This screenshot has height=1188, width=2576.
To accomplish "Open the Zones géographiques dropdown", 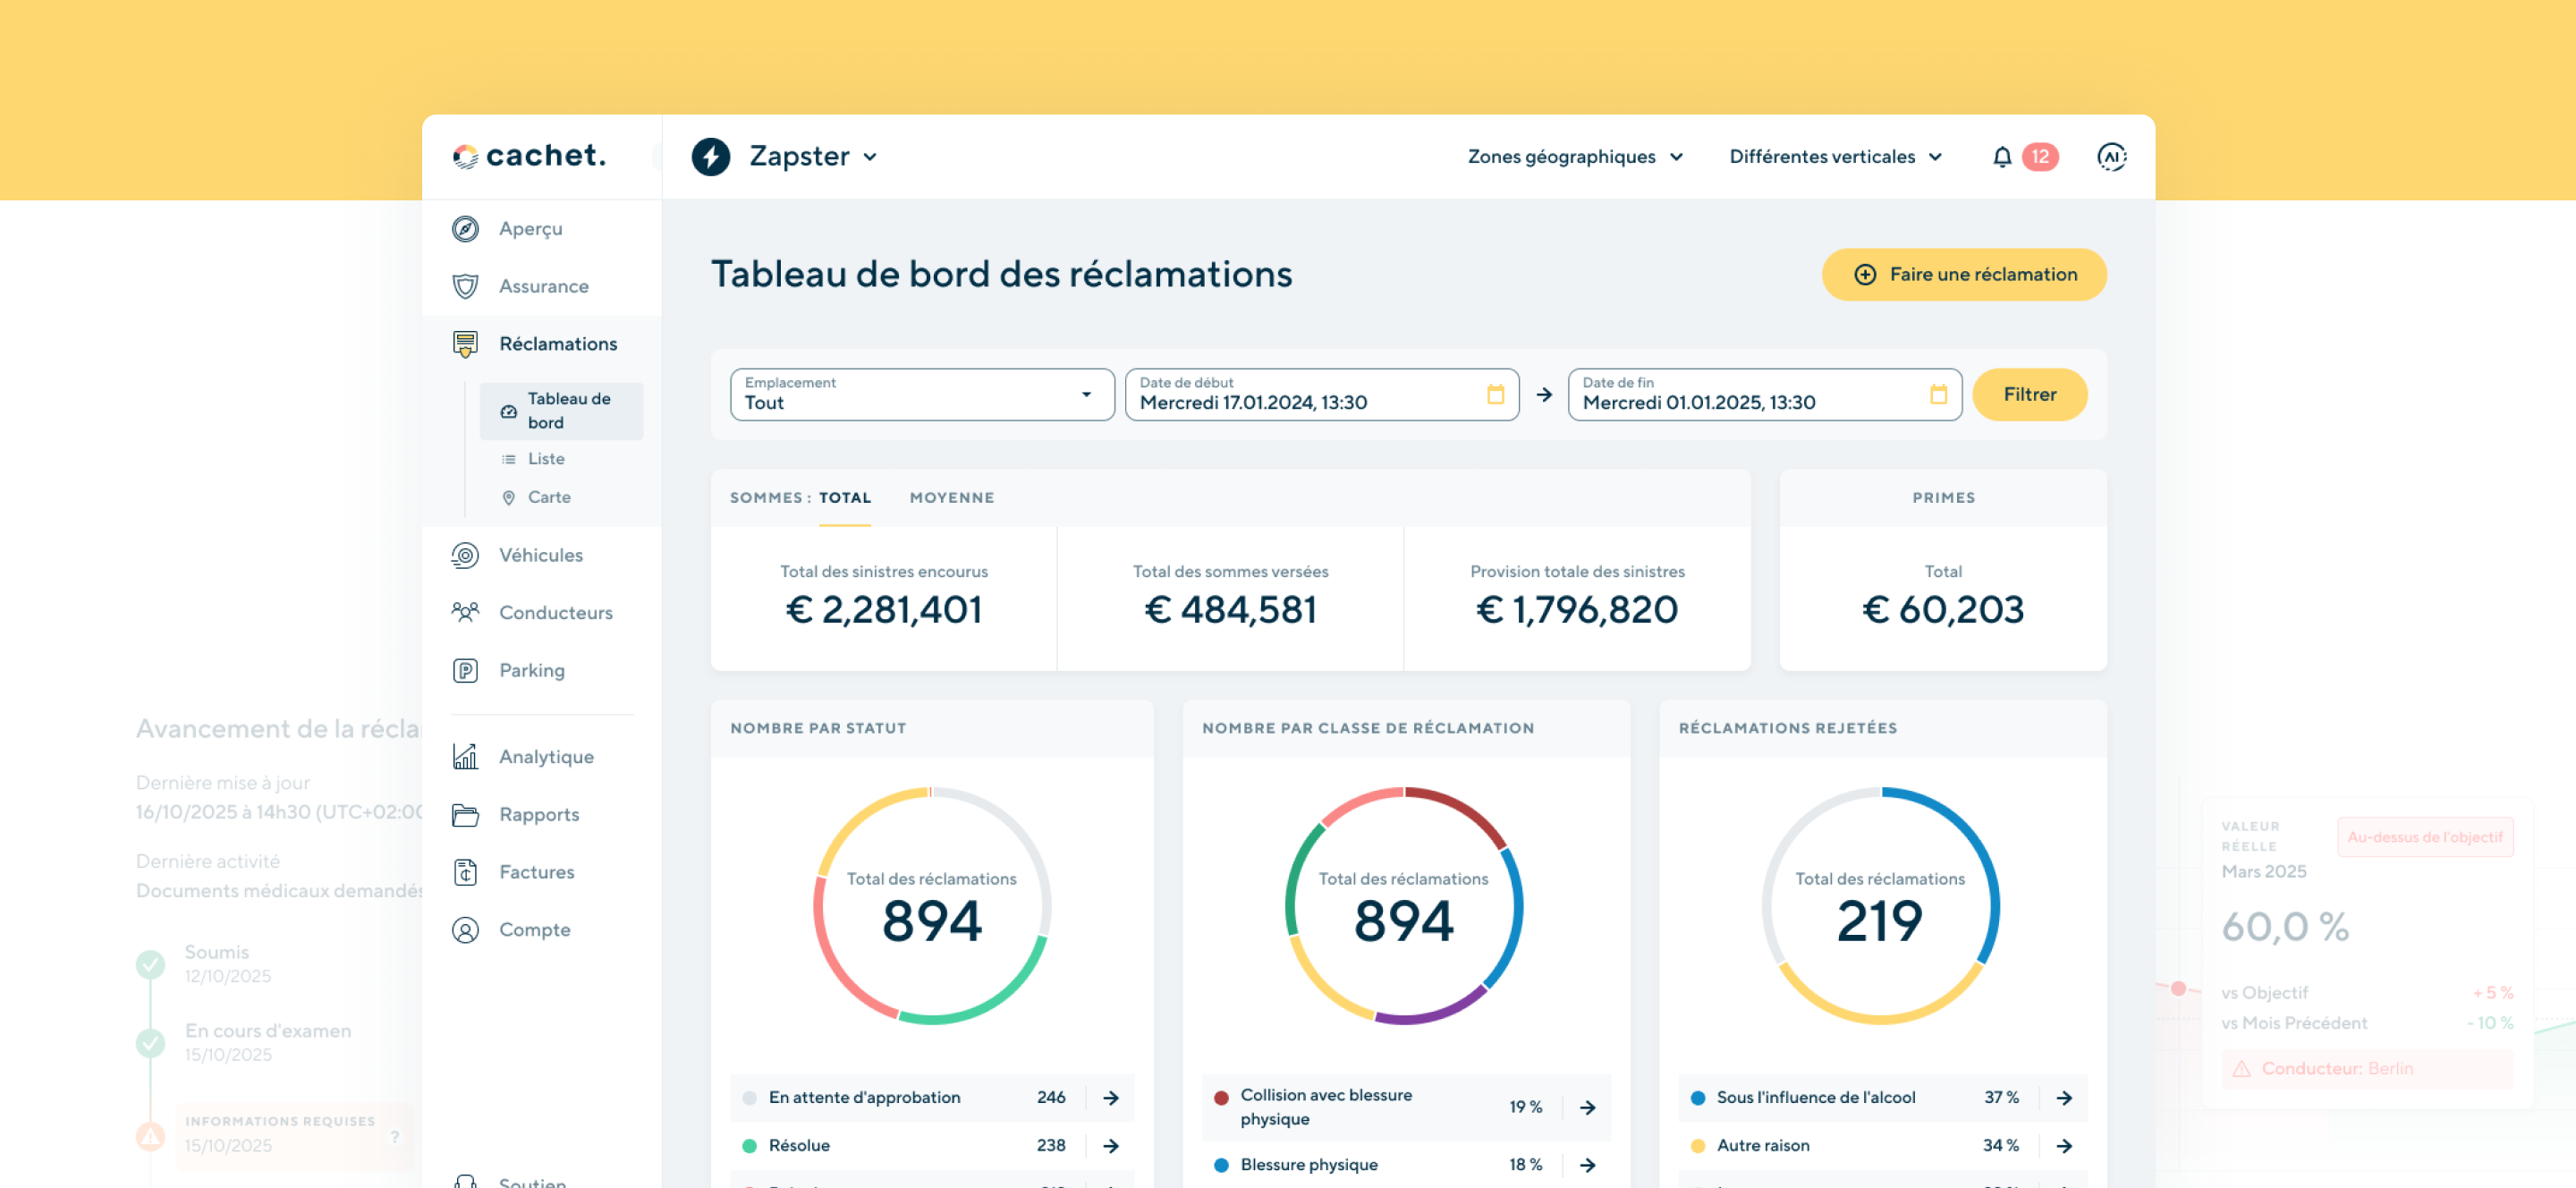I will tap(1575, 157).
